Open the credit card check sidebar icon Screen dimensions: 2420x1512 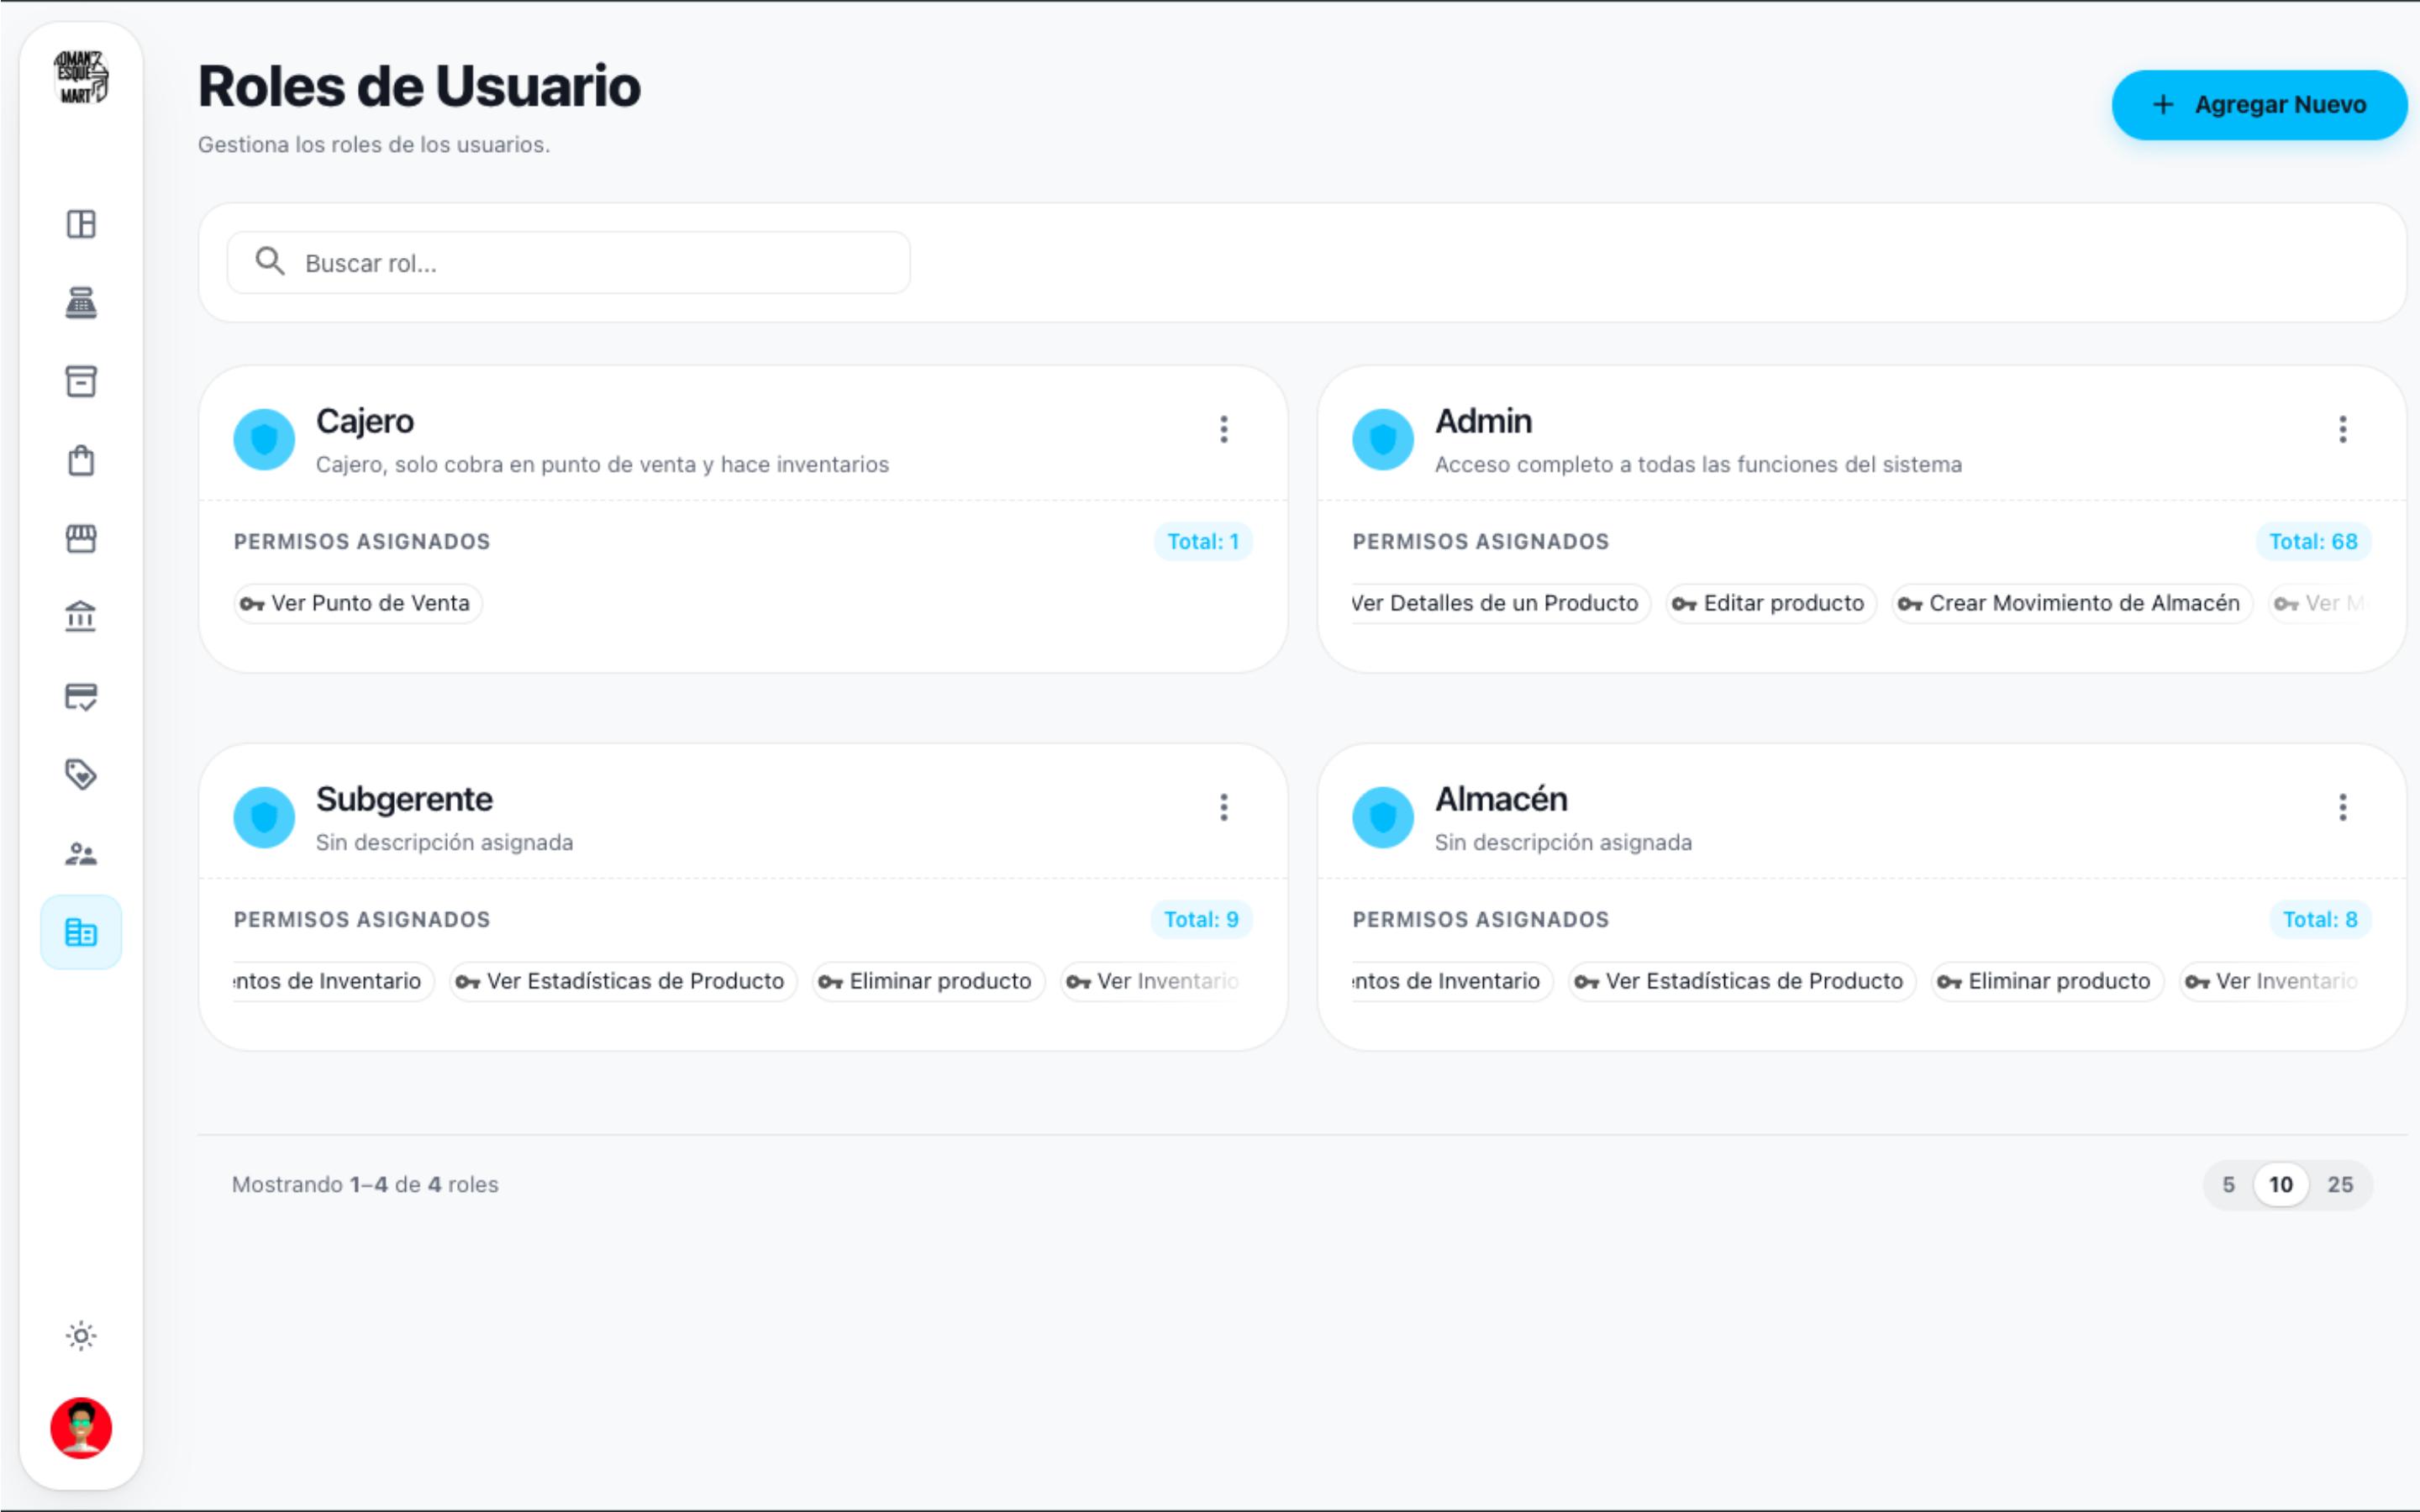coord(81,696)
